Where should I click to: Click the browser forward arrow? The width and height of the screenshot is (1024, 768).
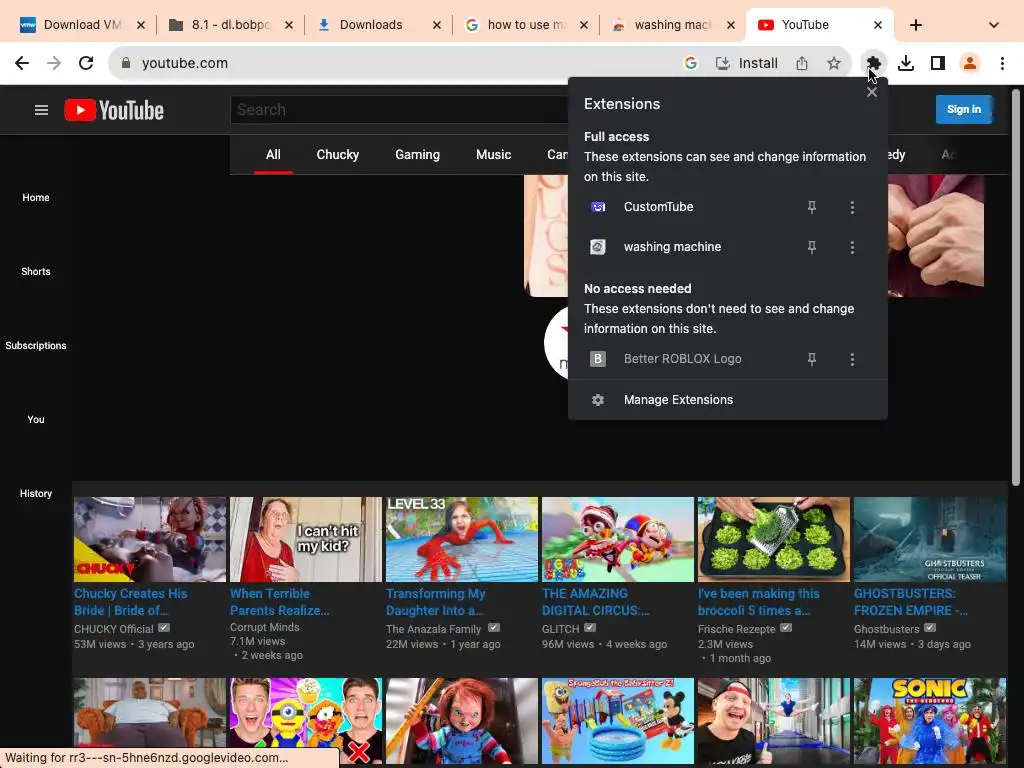(54, 63)
